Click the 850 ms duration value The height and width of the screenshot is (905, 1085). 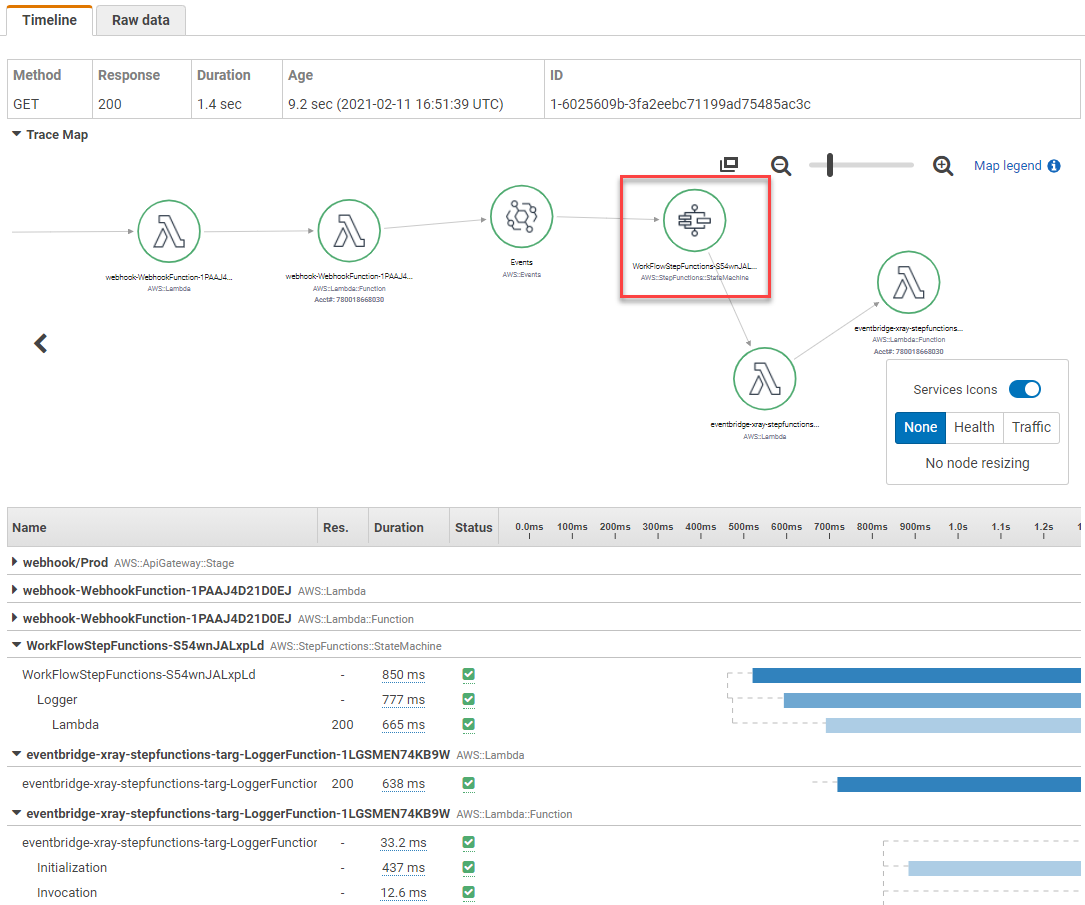[403, 675]
